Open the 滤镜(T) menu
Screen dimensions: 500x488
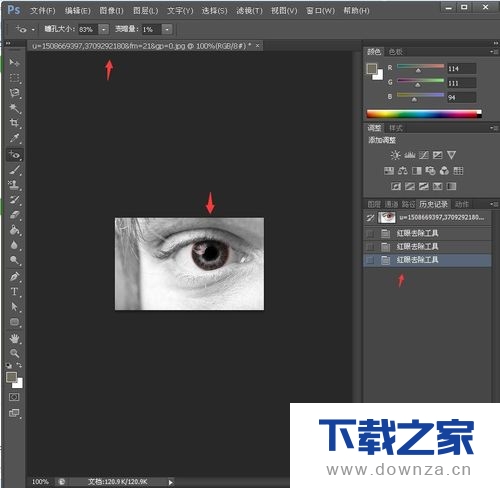(x=249, y=11)
